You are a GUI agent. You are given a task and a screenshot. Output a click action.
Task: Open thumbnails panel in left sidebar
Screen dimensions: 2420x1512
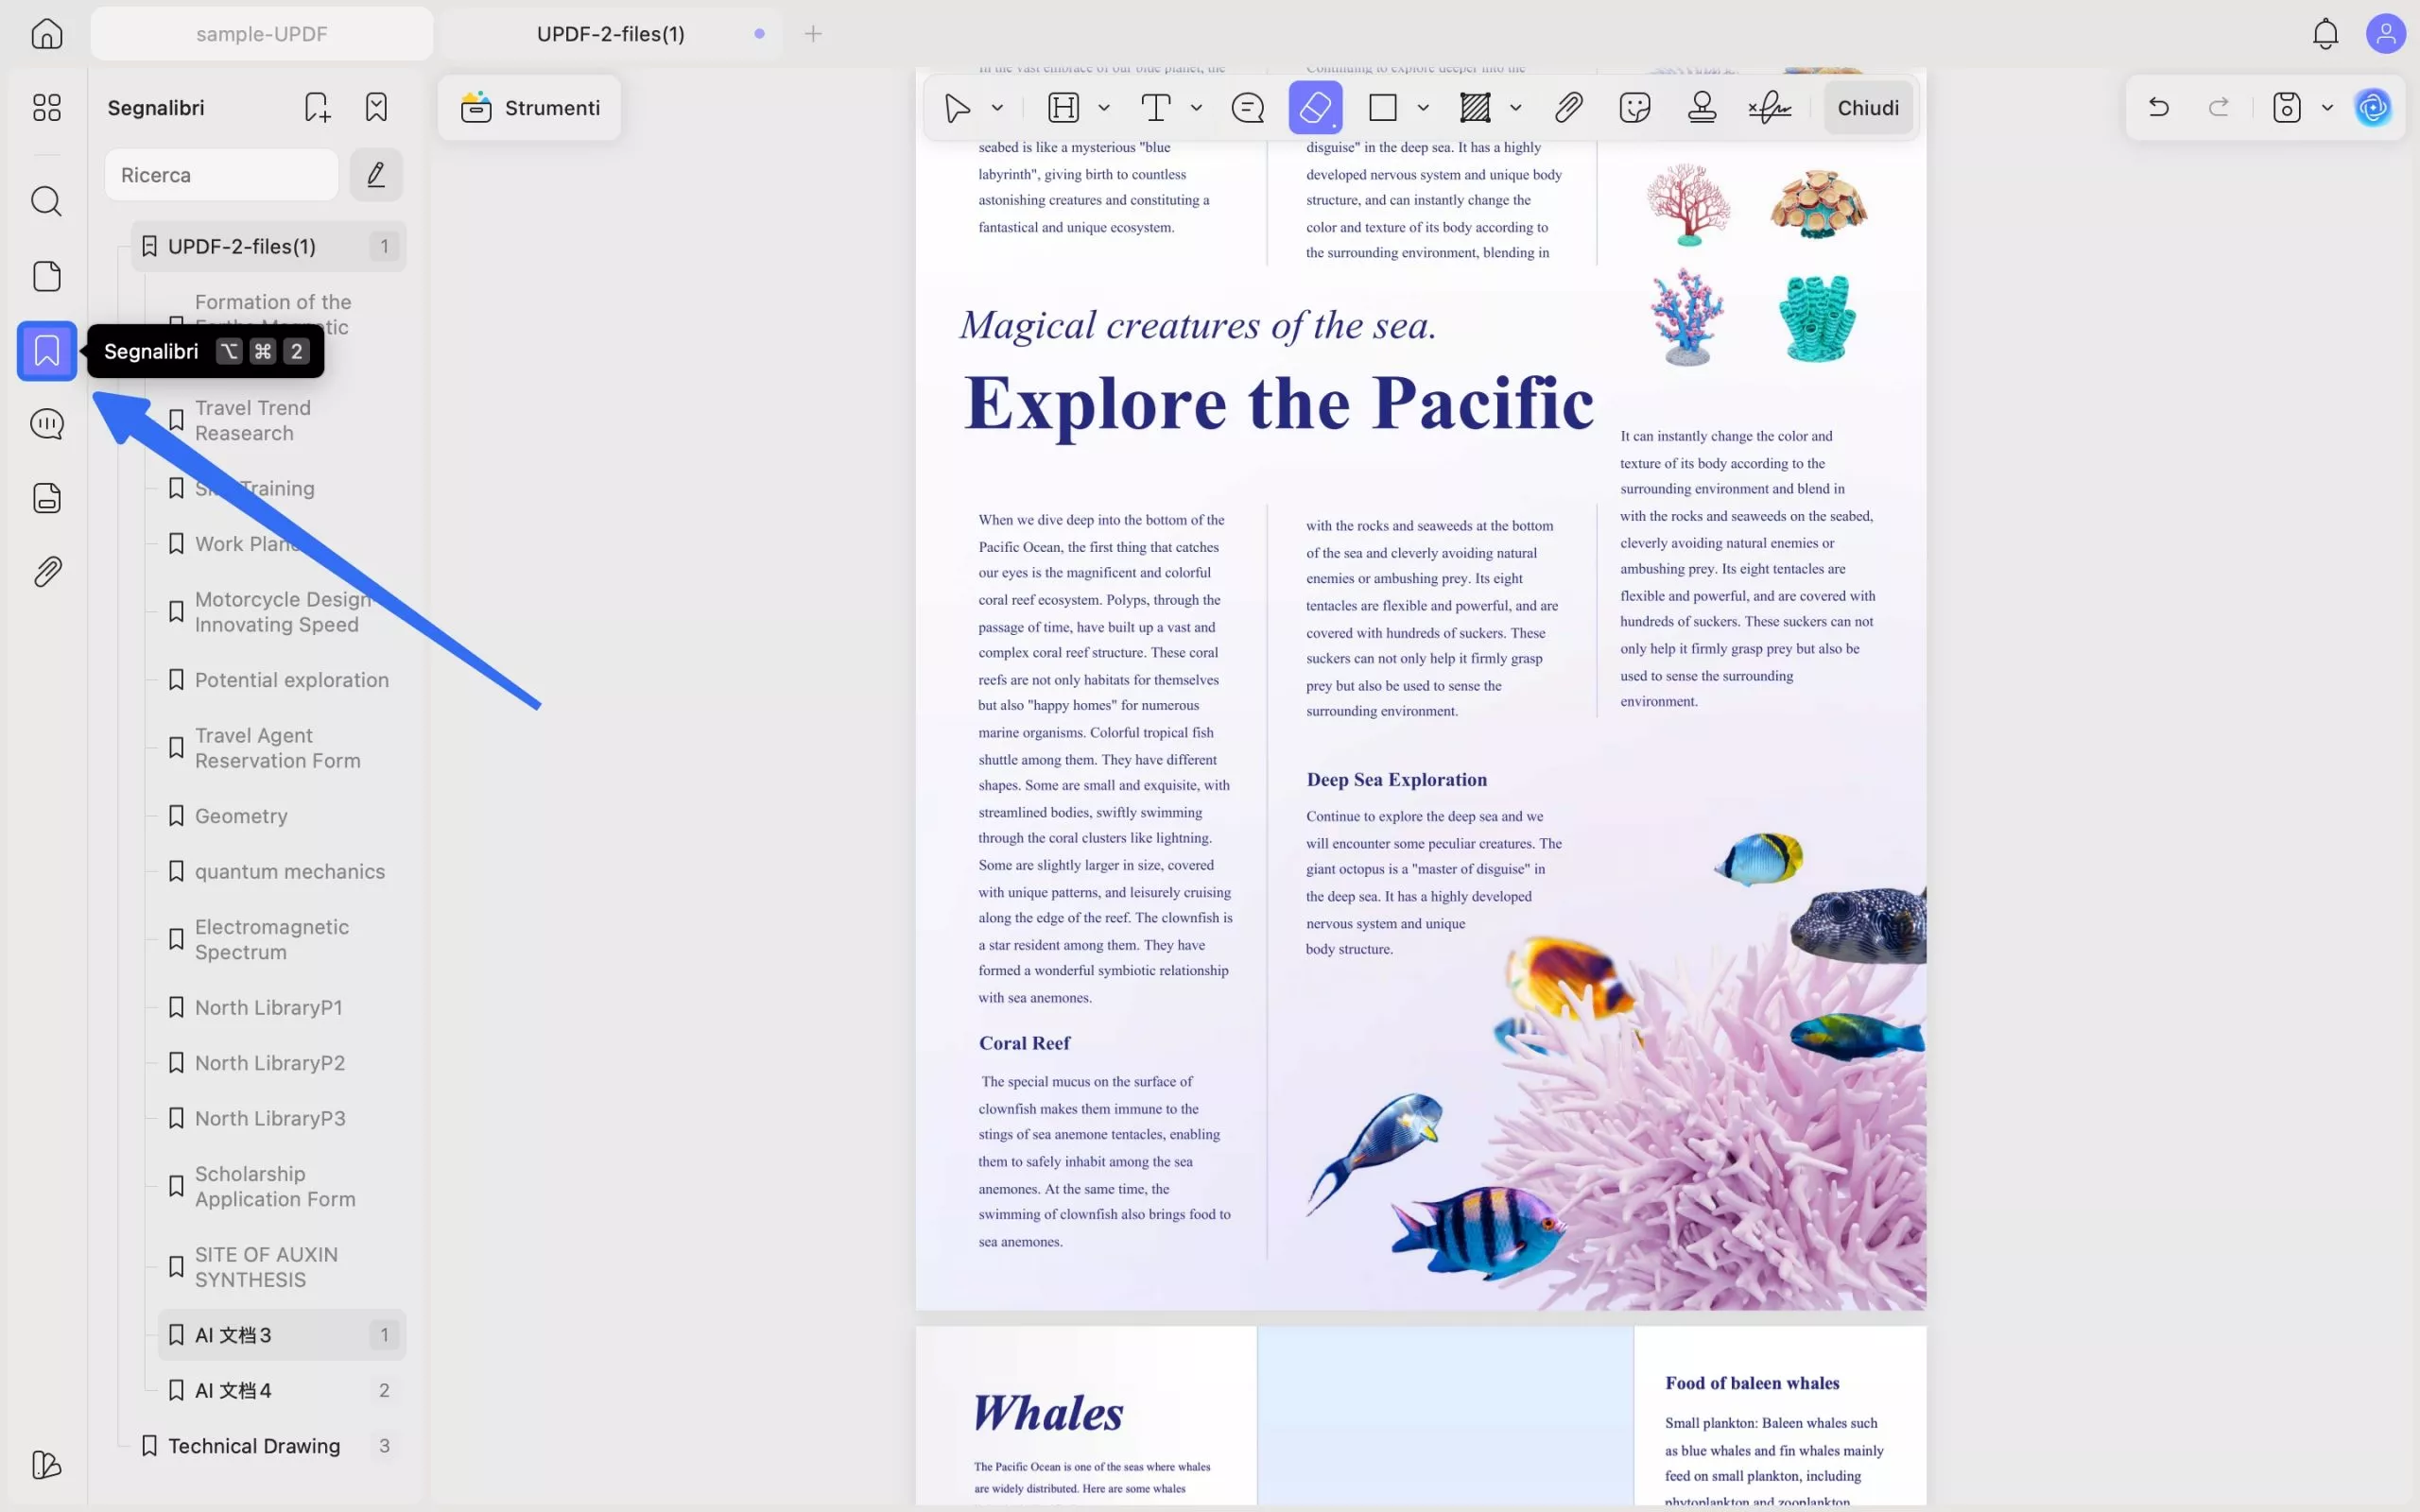47,276
